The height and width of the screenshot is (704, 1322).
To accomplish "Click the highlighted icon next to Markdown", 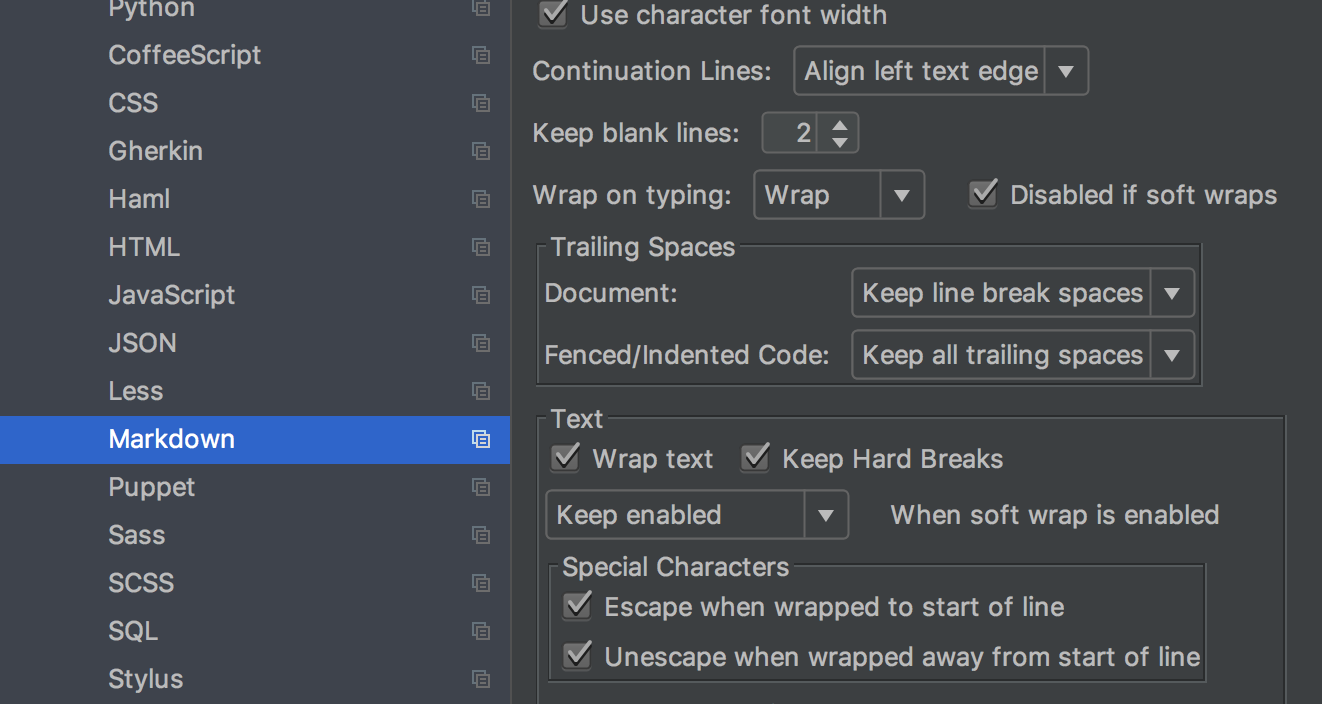I will coord(481,439).
